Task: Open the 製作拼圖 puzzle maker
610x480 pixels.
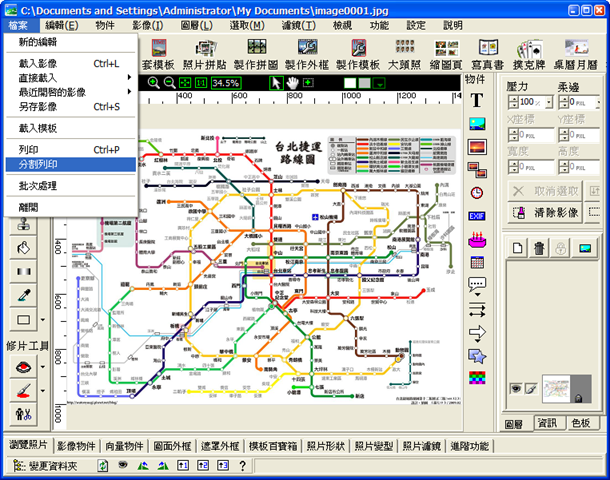Action: 256,54
